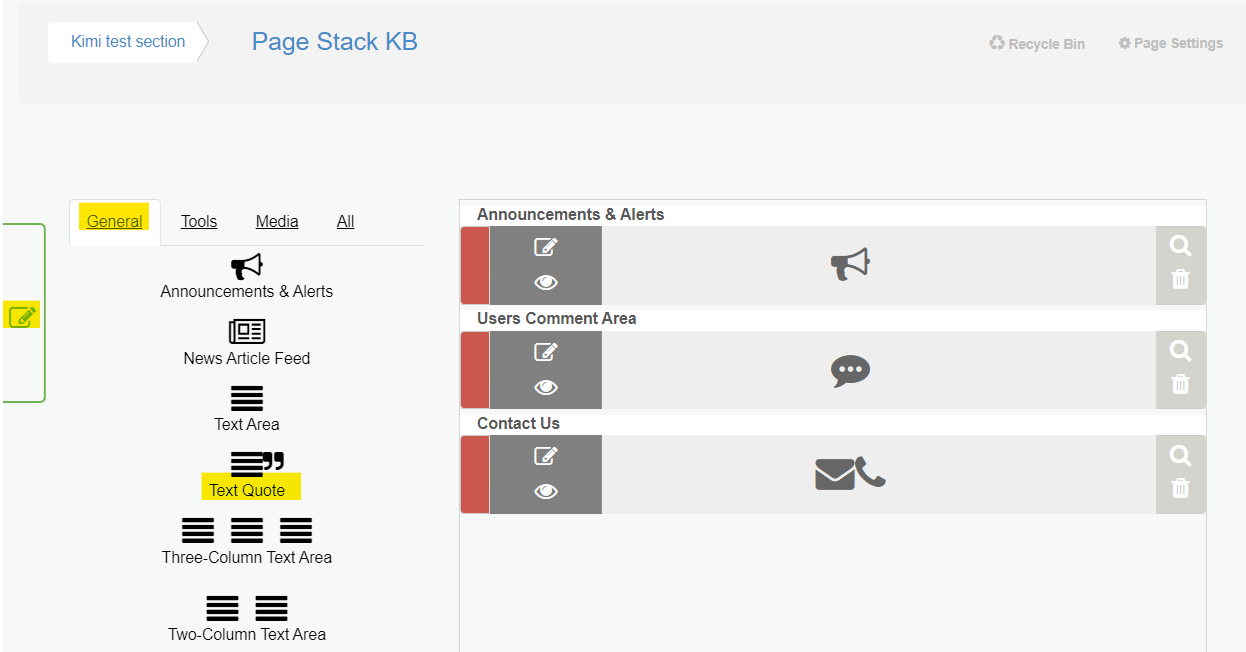Click the speech bubble icon in Users Comment row
1246x652 pixels.
[850, 371]
